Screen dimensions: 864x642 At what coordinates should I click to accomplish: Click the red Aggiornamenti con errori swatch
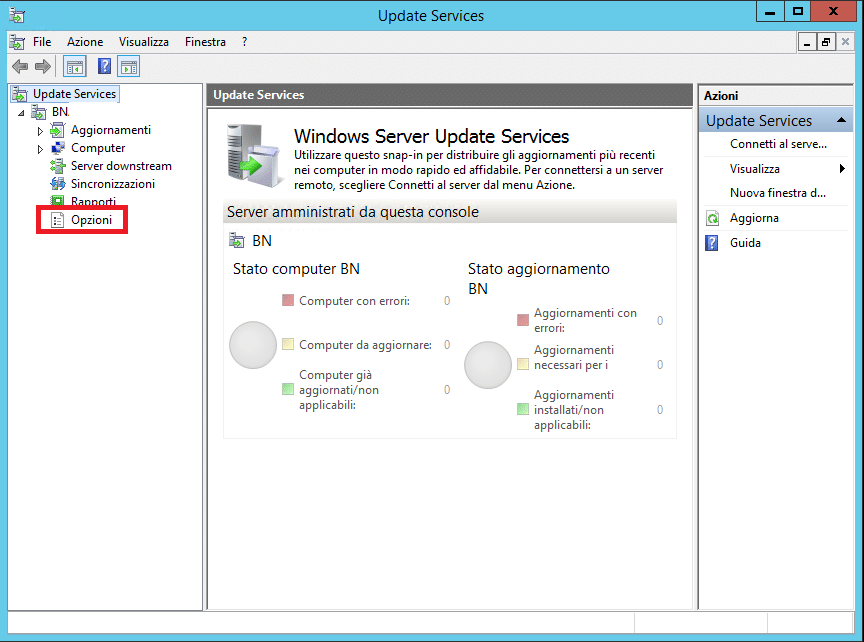pos(523,320)
